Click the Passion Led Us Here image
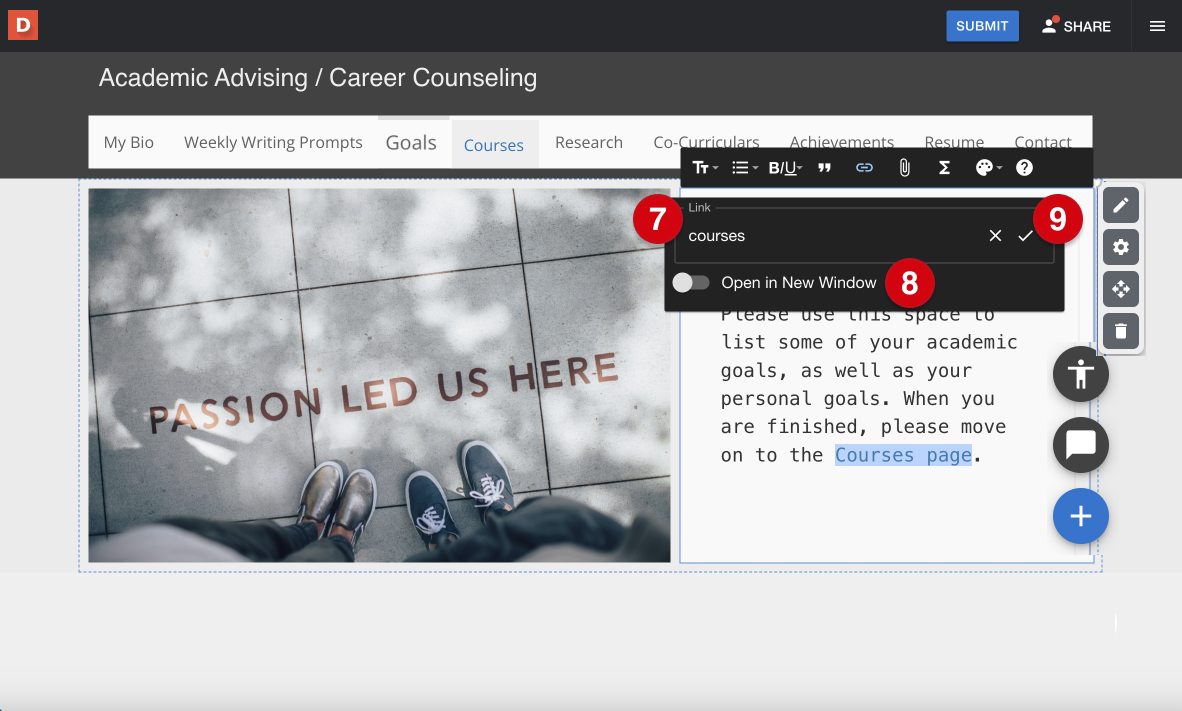The width and height of the screenshot is (1182, 711). tap(379, 375)
